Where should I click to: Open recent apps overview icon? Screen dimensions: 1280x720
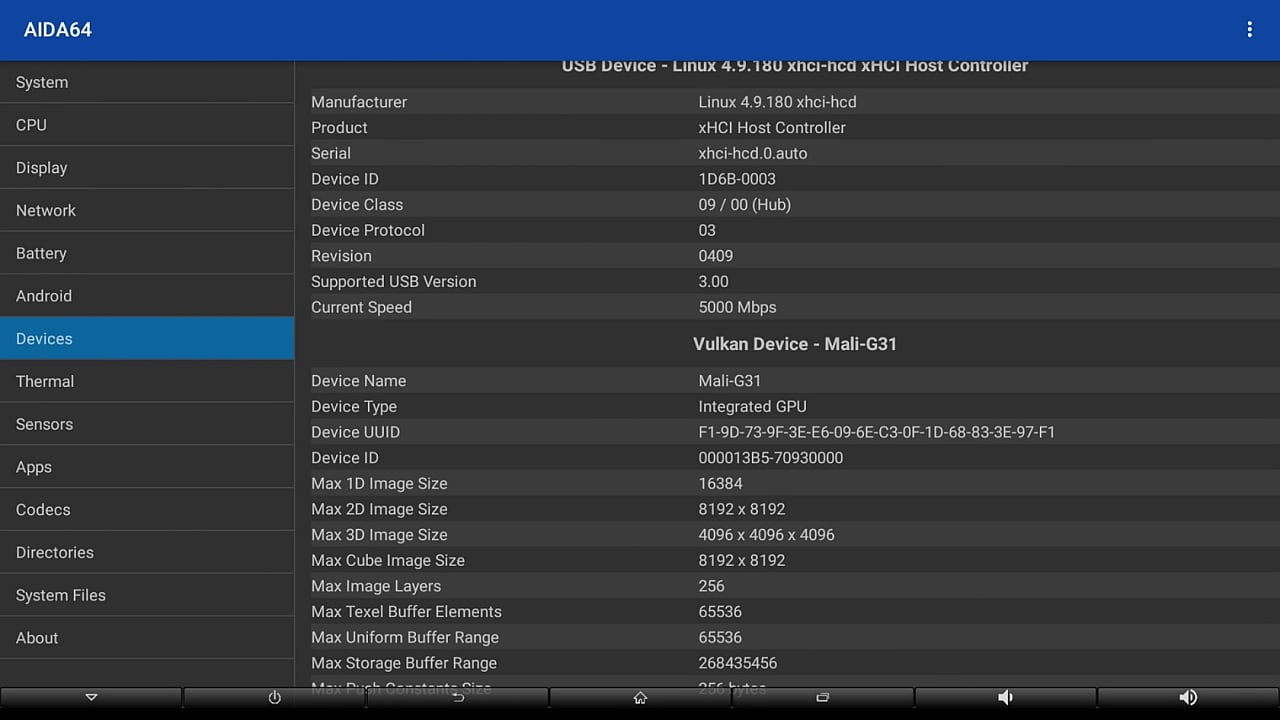point(822,698)
